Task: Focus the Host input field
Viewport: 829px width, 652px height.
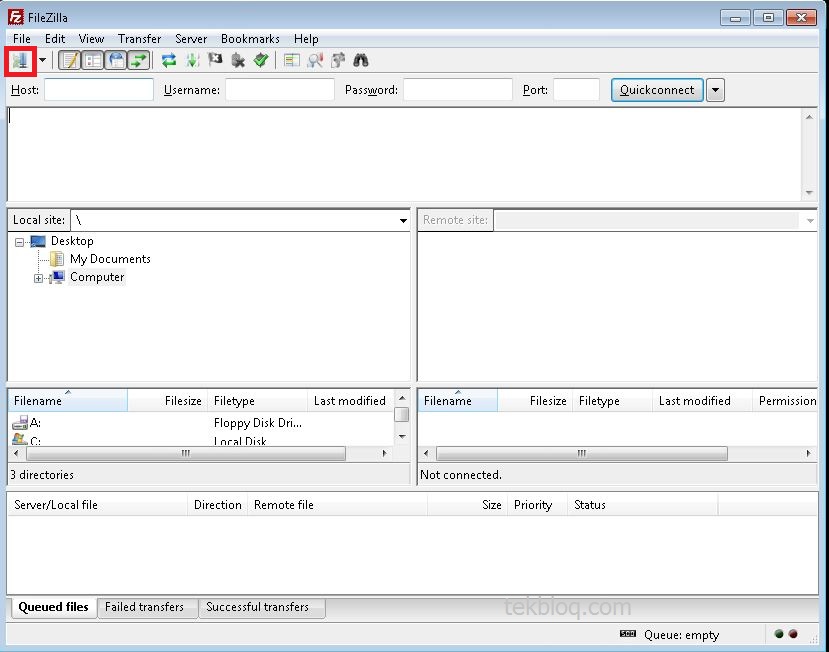Action: coord(99,90)
